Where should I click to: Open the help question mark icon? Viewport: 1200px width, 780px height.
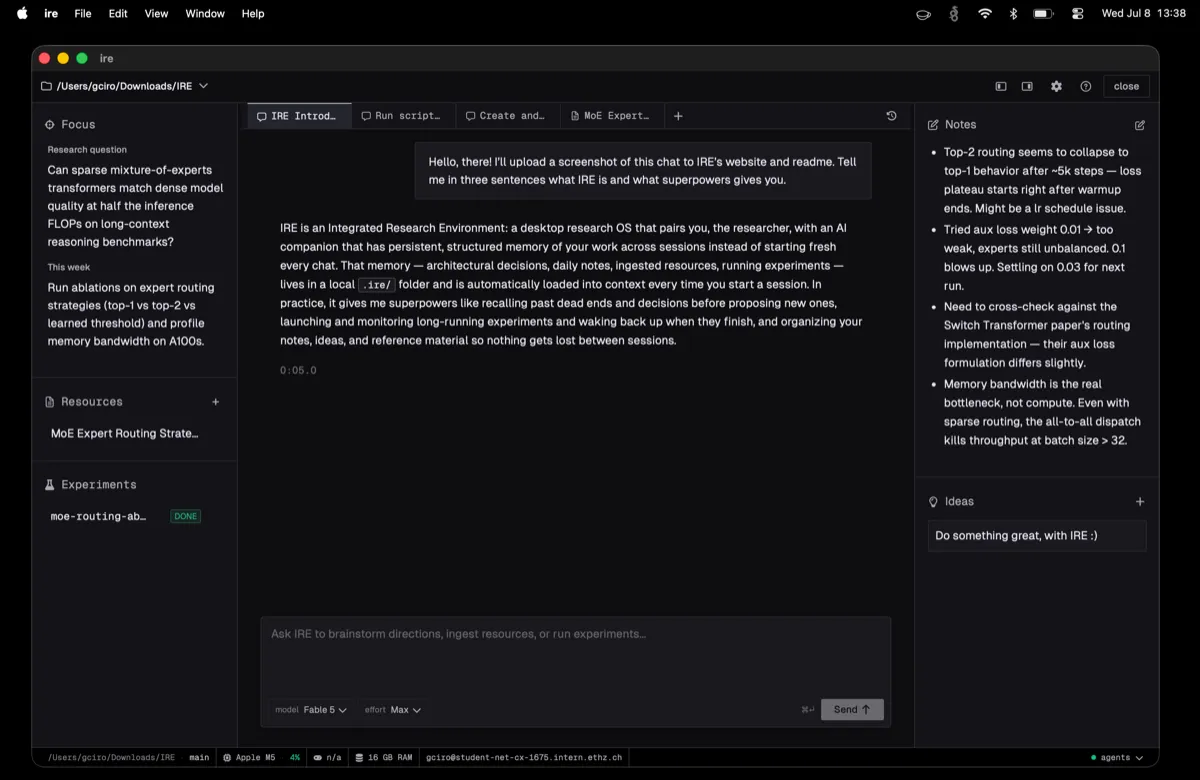click(x=1085, y=86)
